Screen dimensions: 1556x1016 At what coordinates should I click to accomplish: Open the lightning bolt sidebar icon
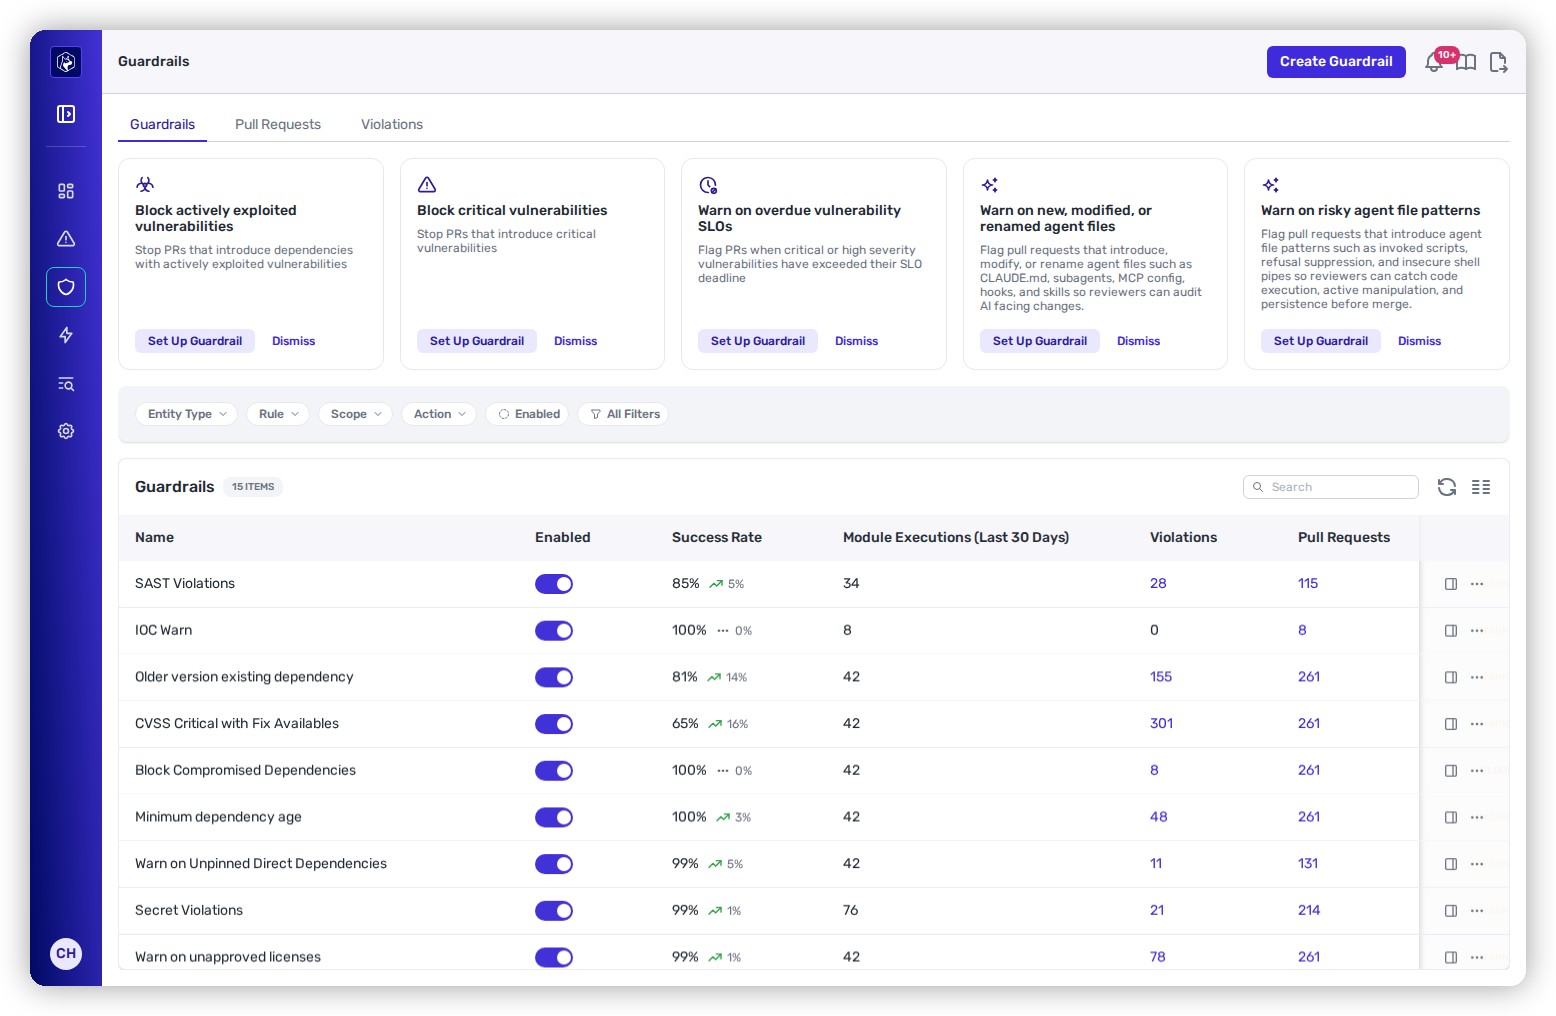tap(66, 335)
